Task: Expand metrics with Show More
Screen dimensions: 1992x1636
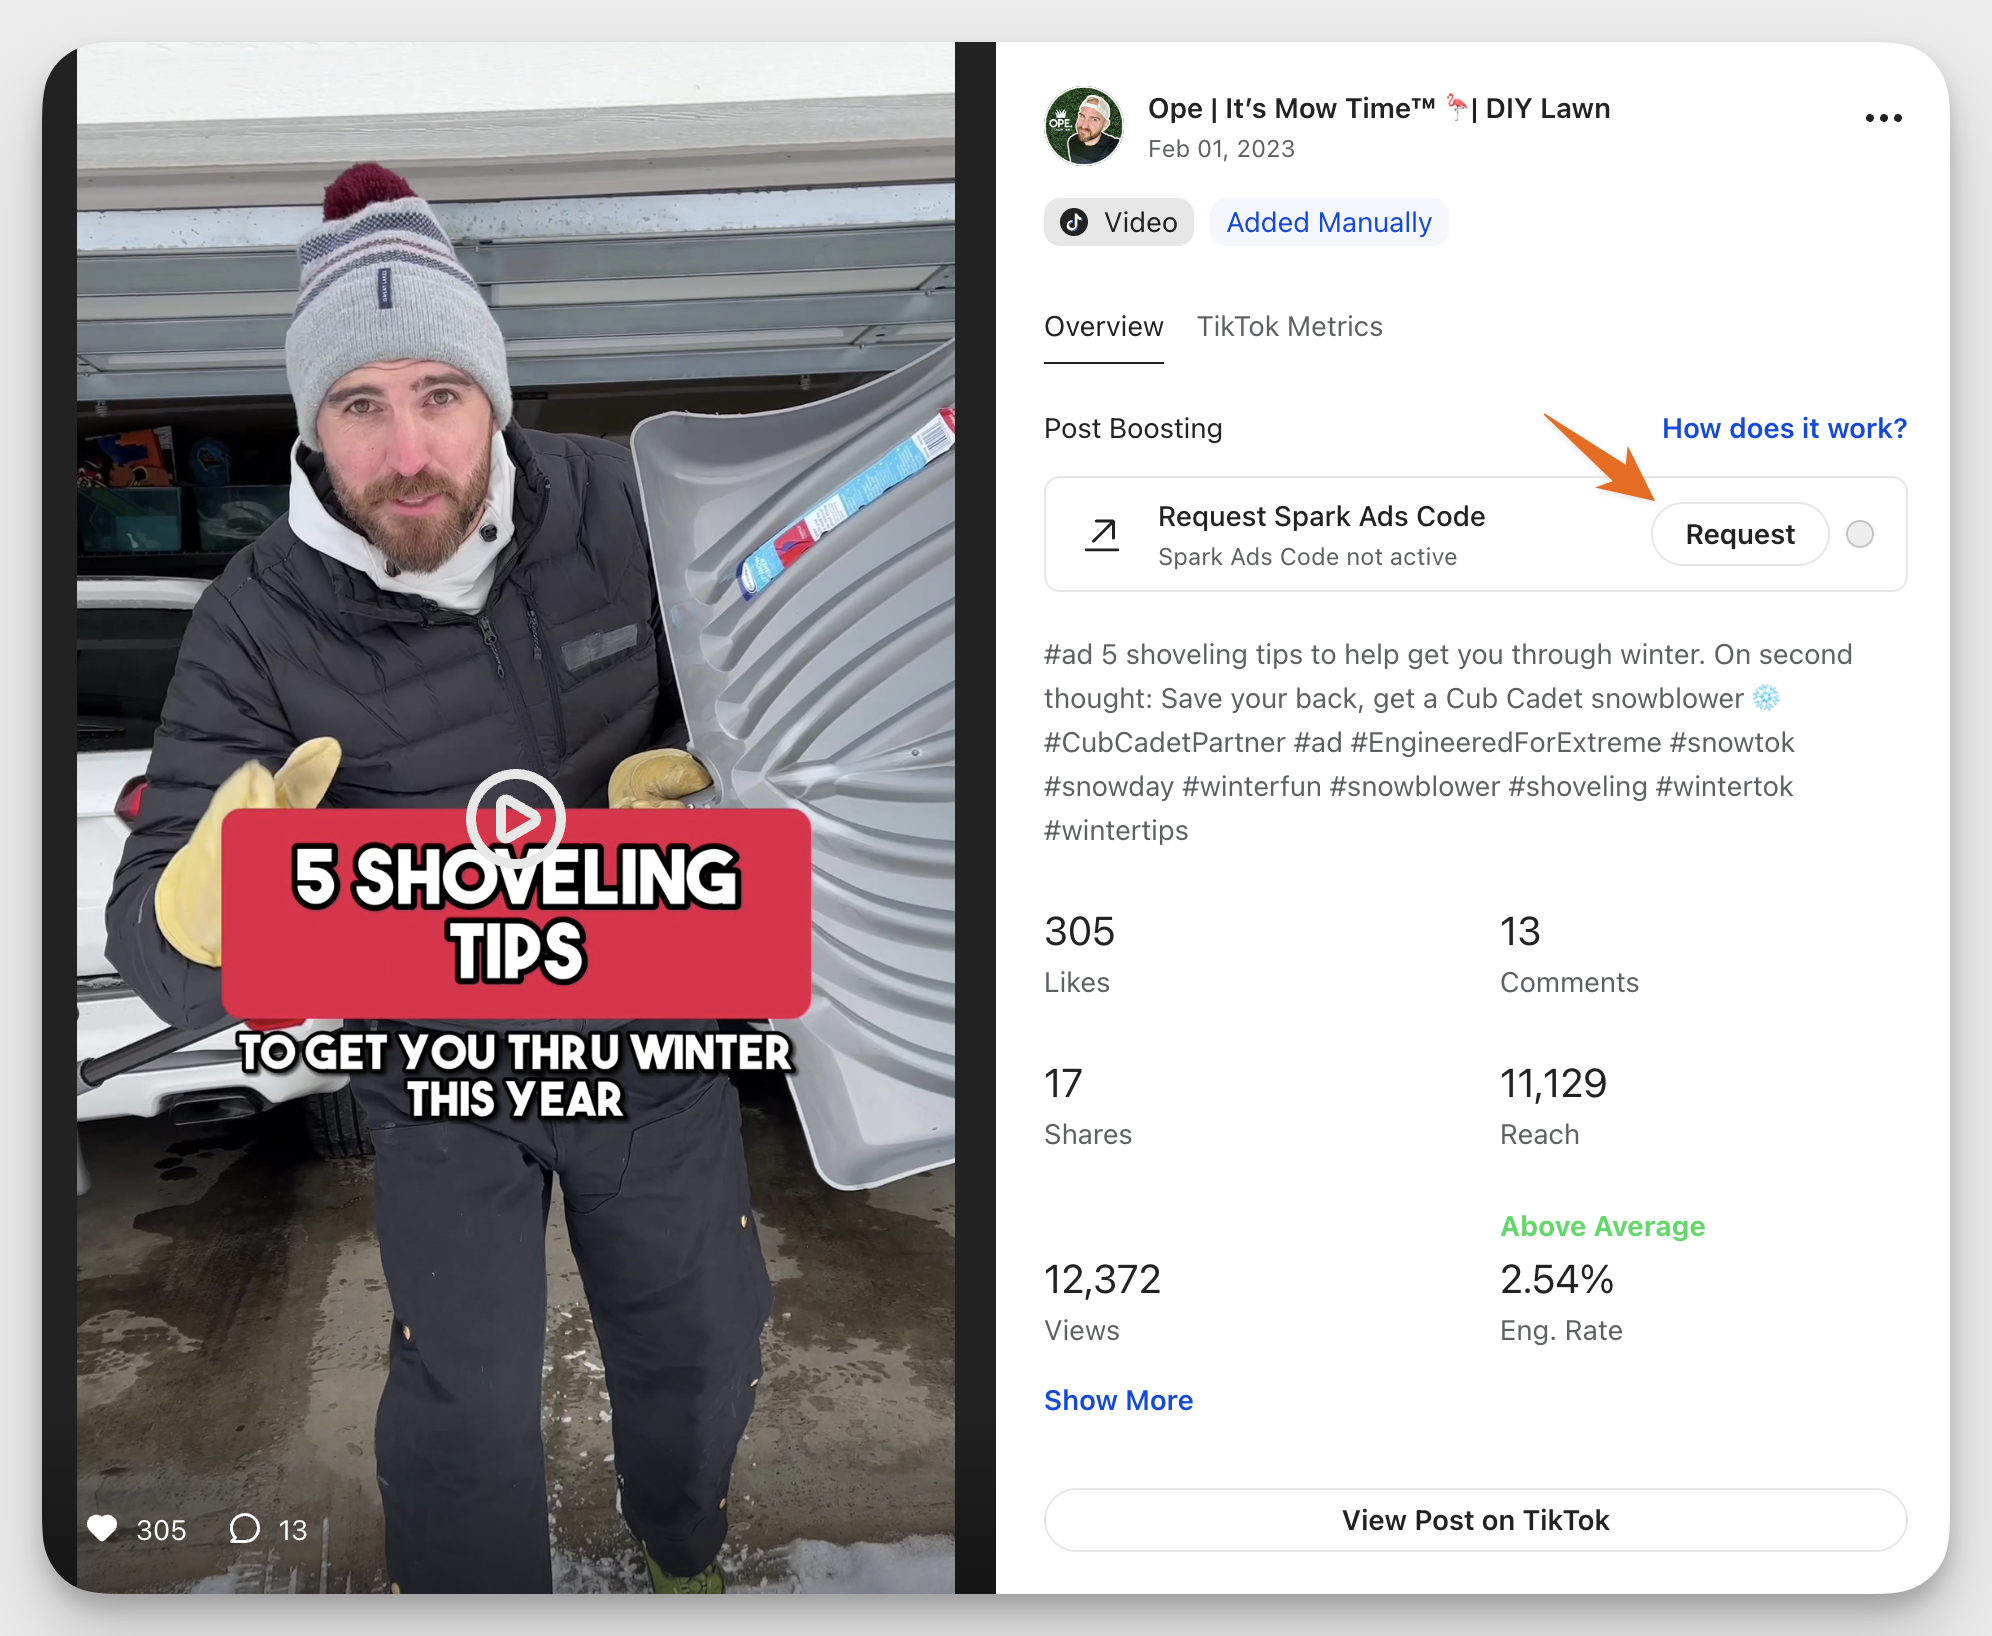Action: tap(1118, 1400)
